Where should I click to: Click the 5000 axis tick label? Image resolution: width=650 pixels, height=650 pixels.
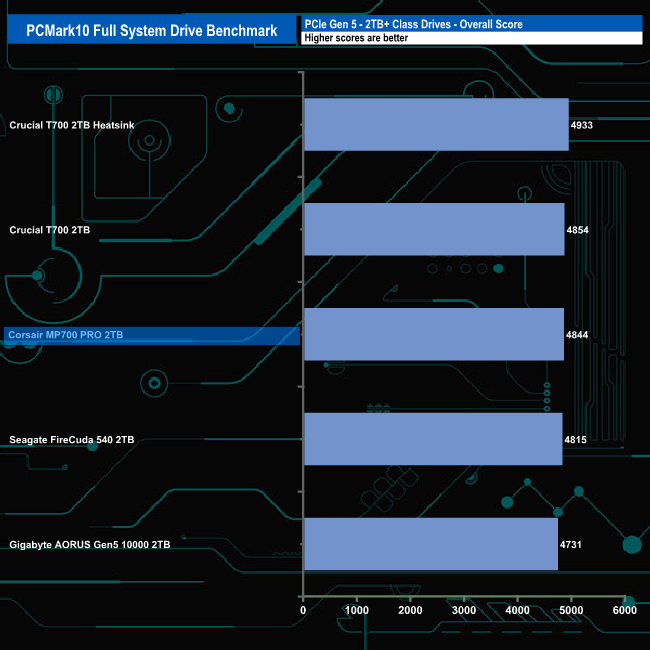(571, 610)
